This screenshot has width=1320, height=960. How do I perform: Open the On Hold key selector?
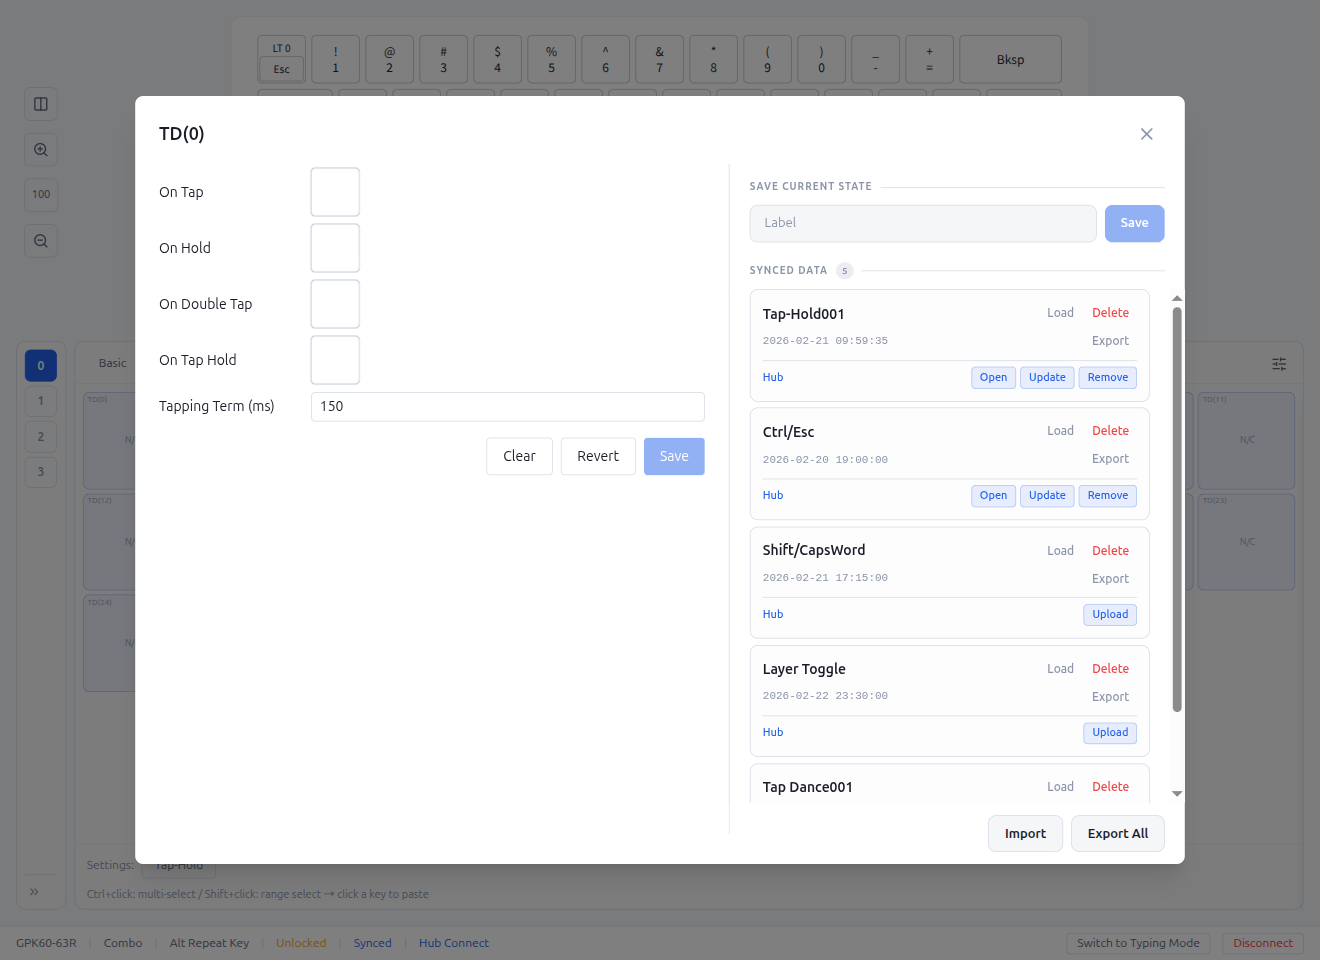335,248
